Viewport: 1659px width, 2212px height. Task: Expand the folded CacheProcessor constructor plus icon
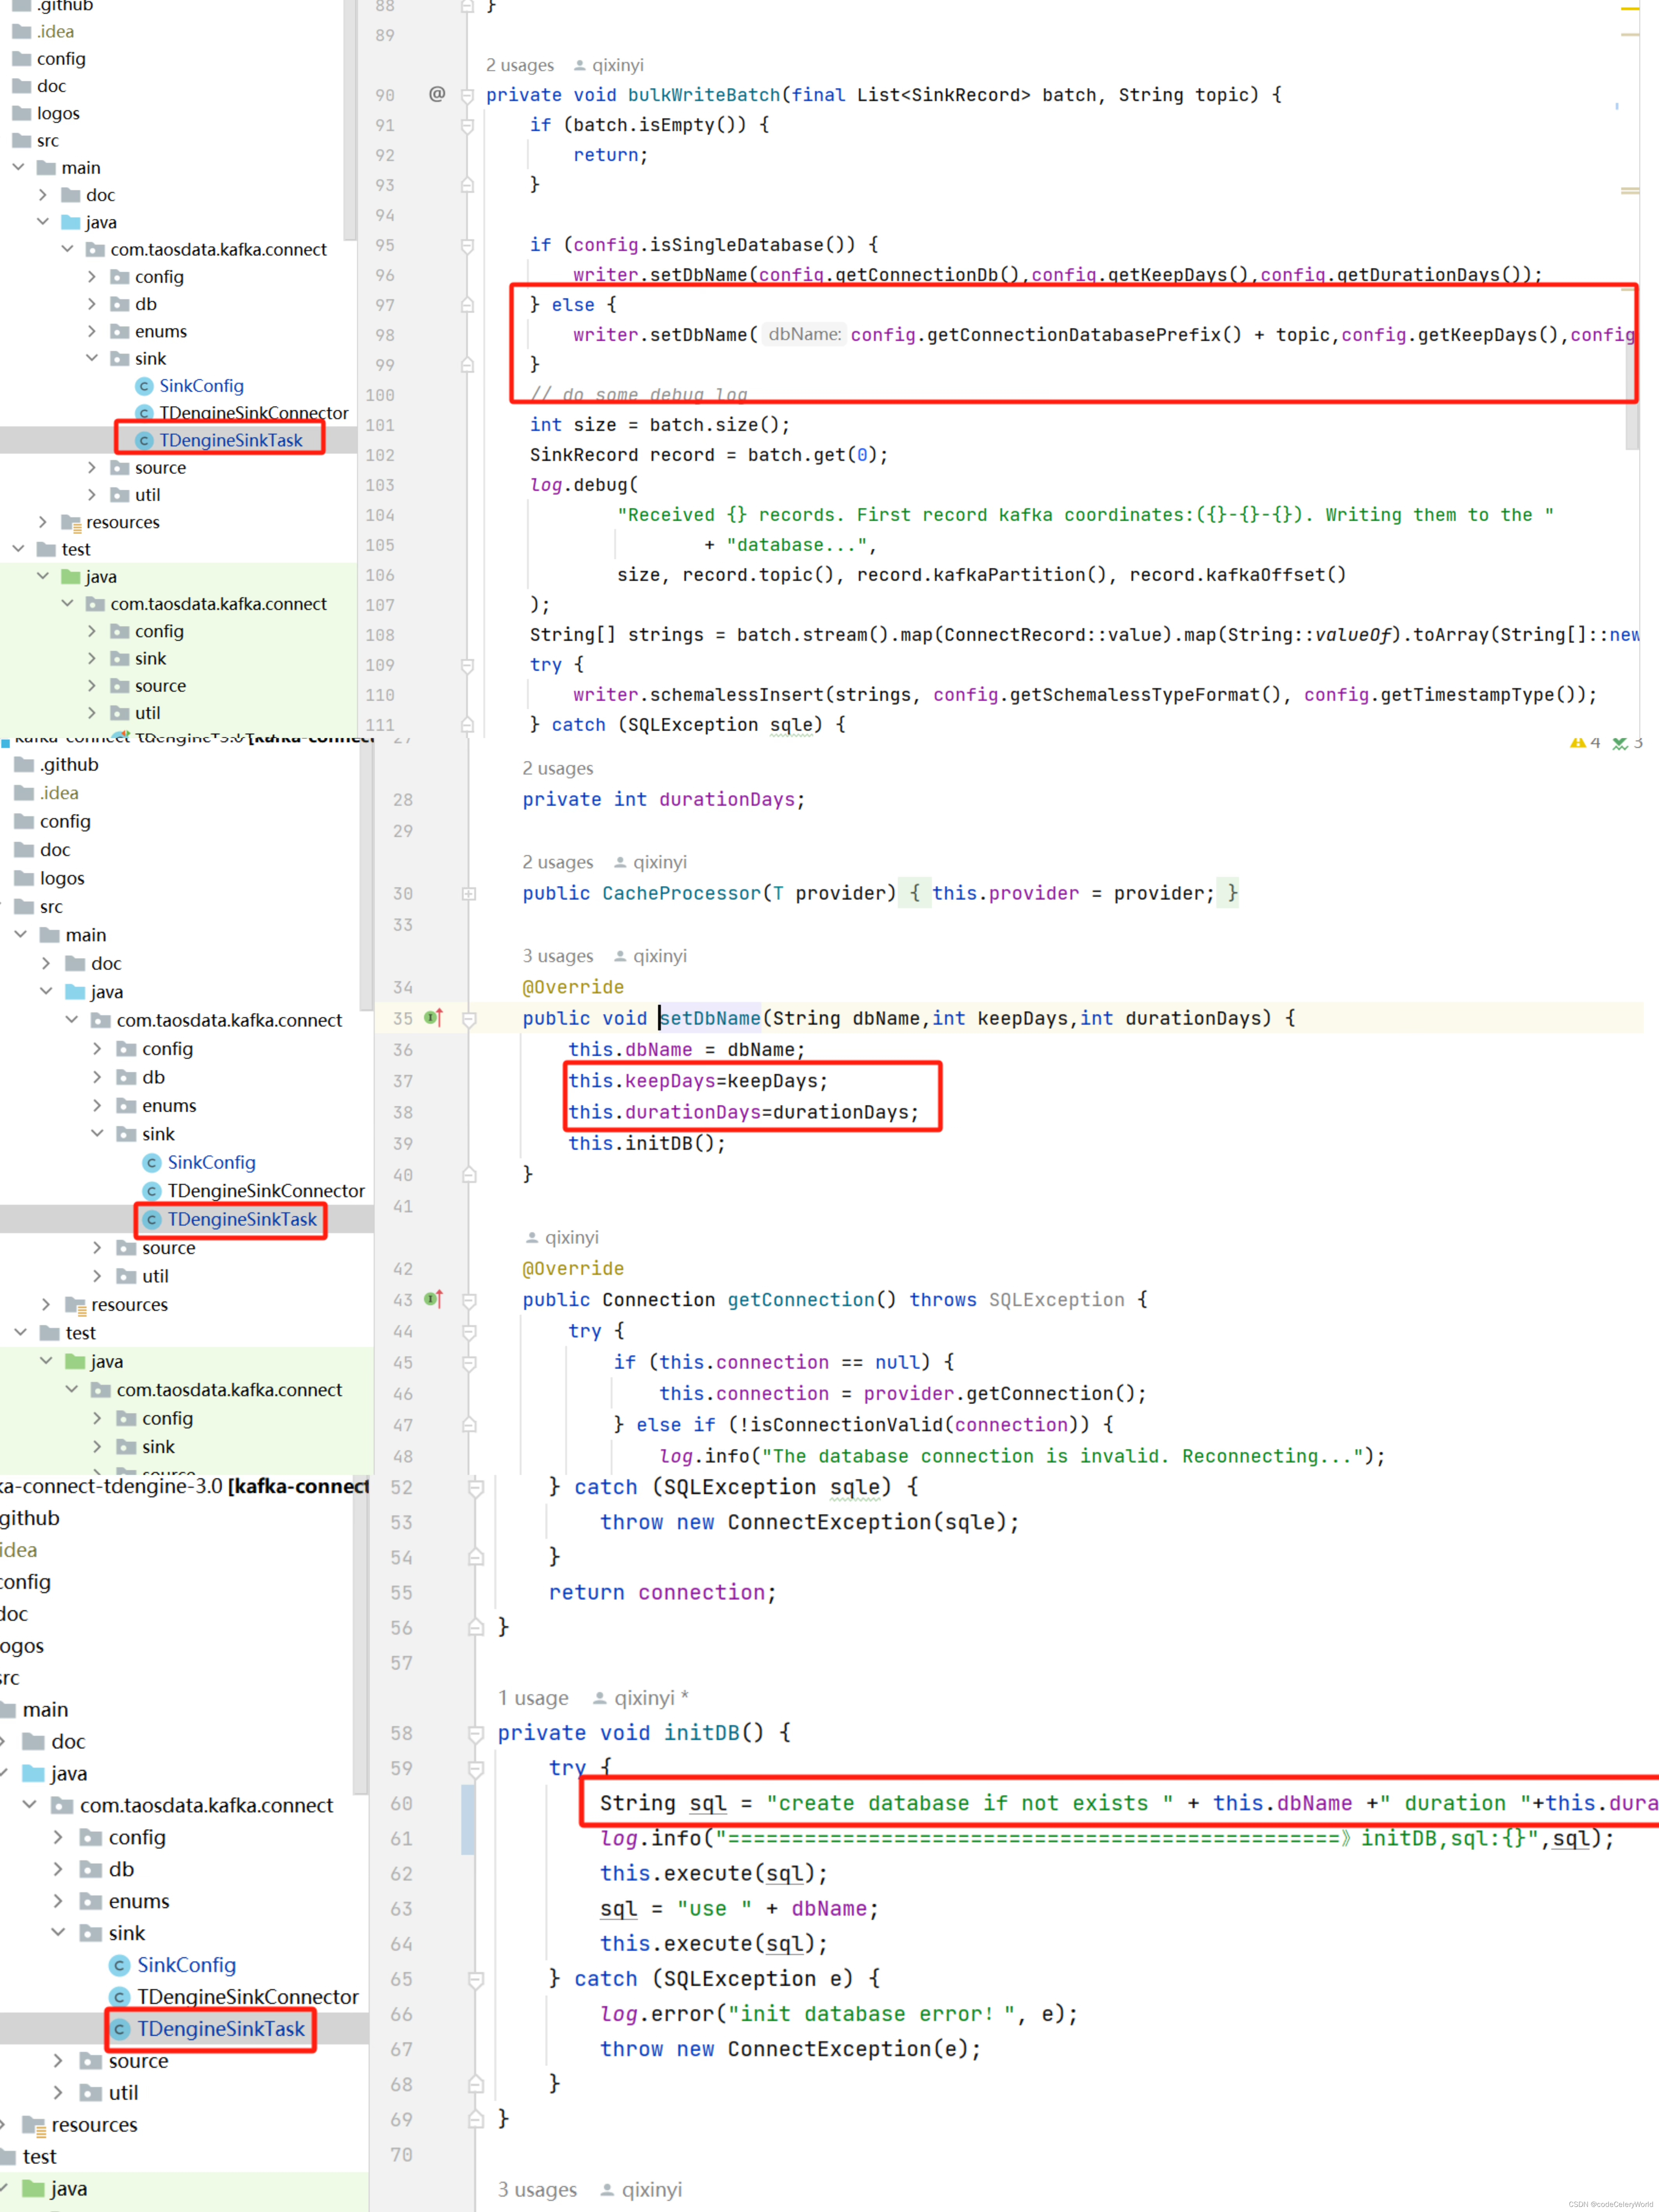point(468,893)
